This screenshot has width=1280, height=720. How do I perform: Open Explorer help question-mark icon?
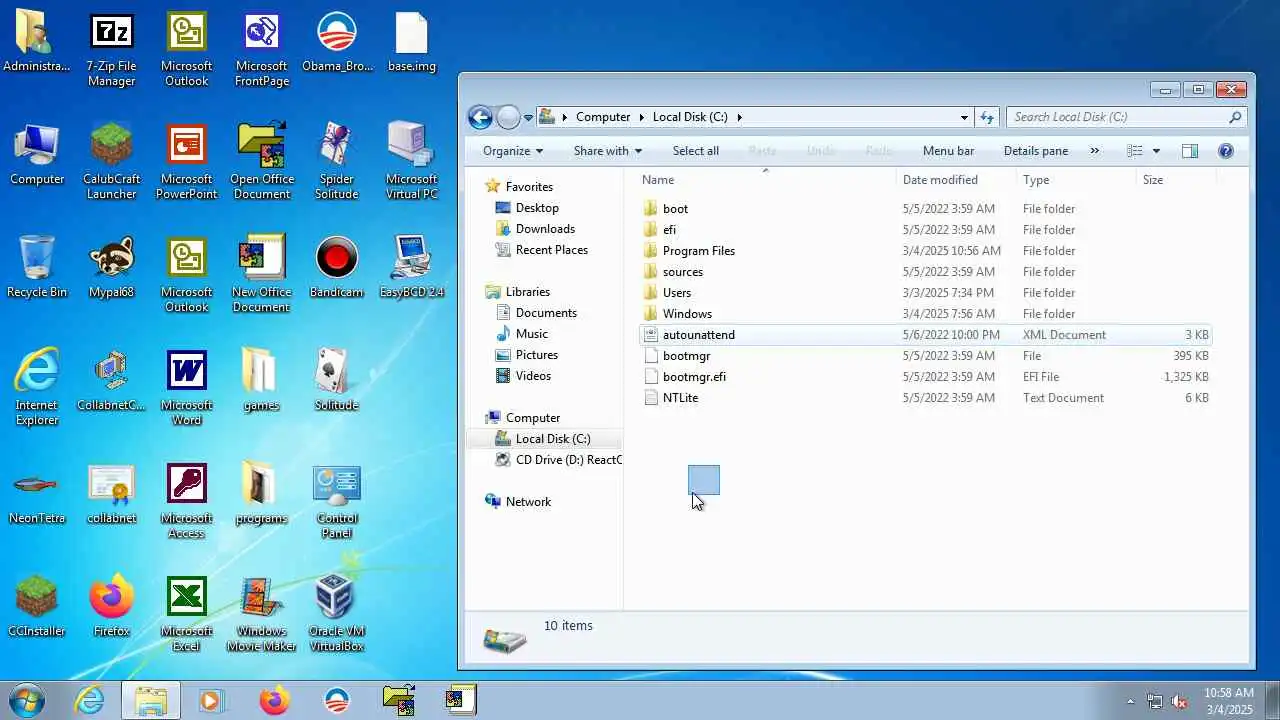click(1226, 151)
